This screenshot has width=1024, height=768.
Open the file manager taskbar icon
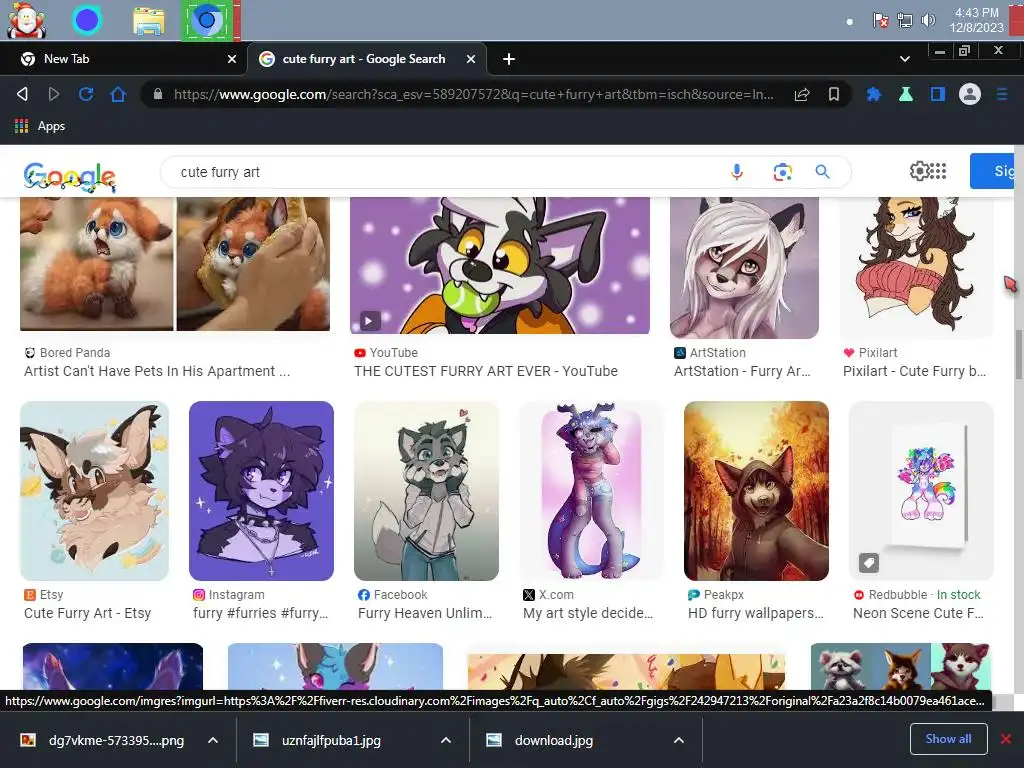click(148, 20)
